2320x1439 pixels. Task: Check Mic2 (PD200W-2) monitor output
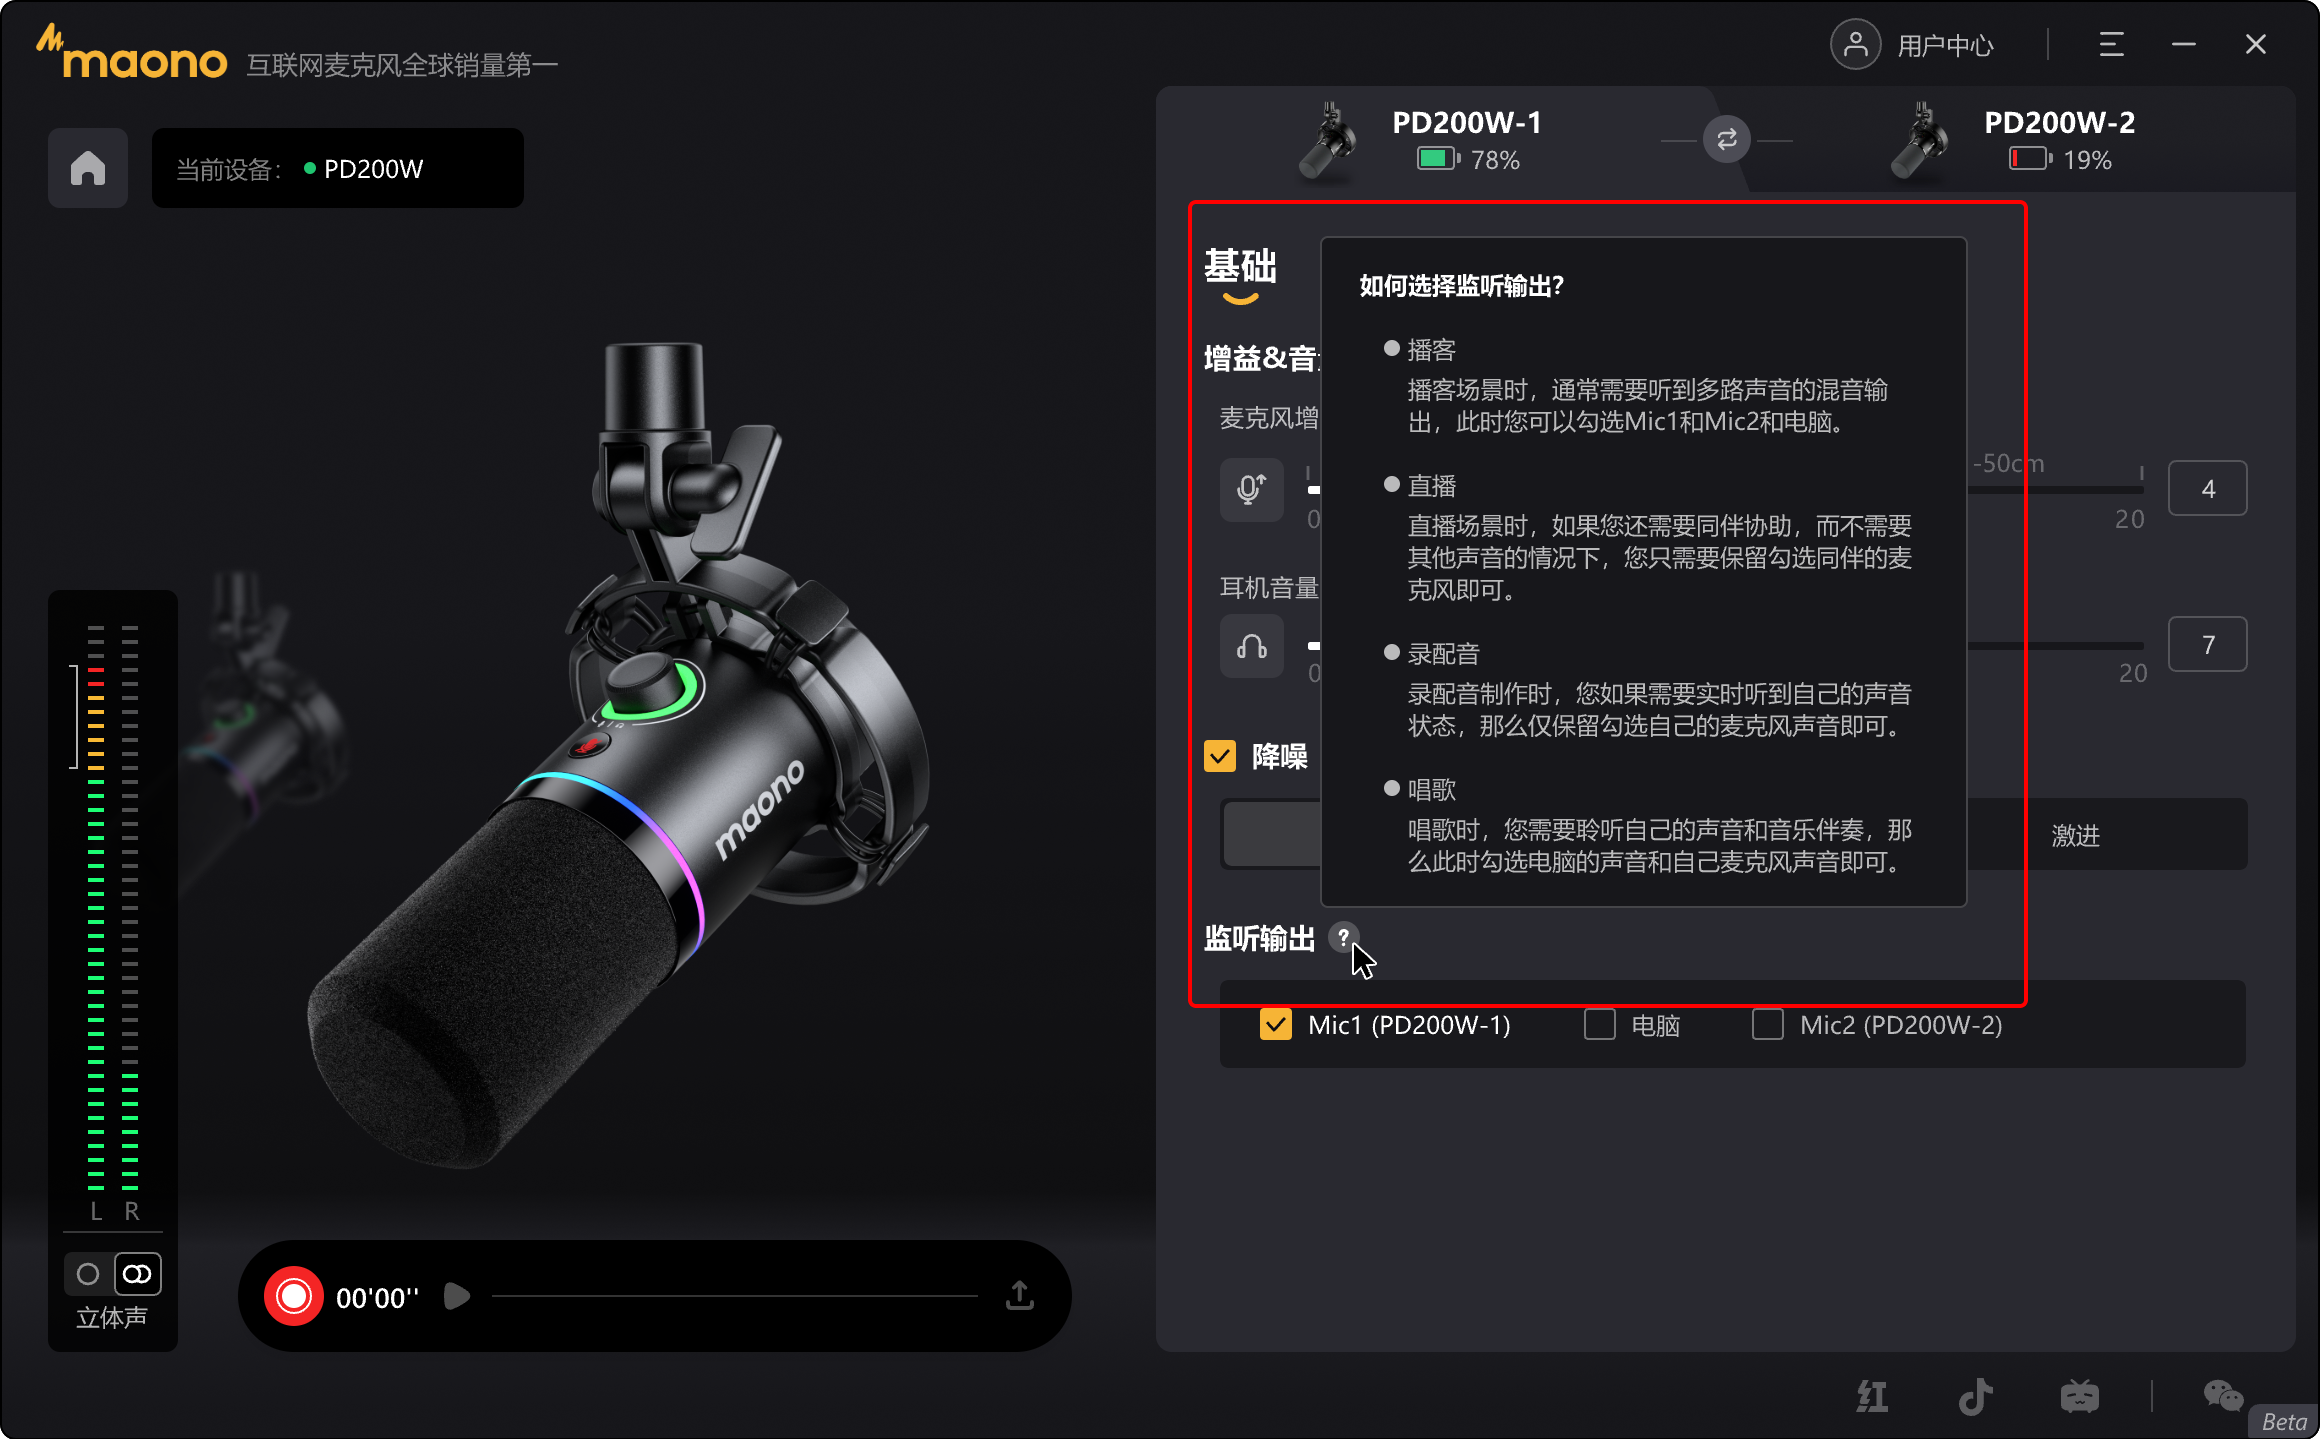(1768, 1025)
